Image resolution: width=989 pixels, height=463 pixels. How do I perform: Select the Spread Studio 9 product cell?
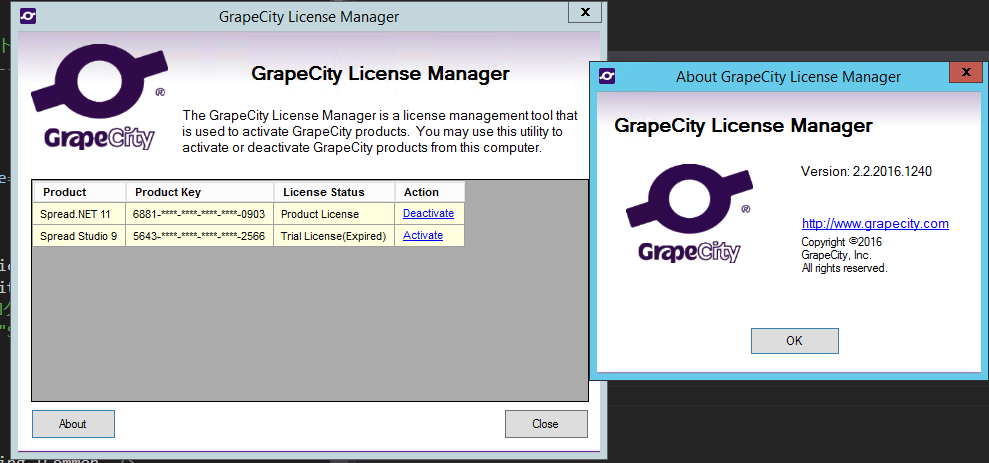pos(79,236)
